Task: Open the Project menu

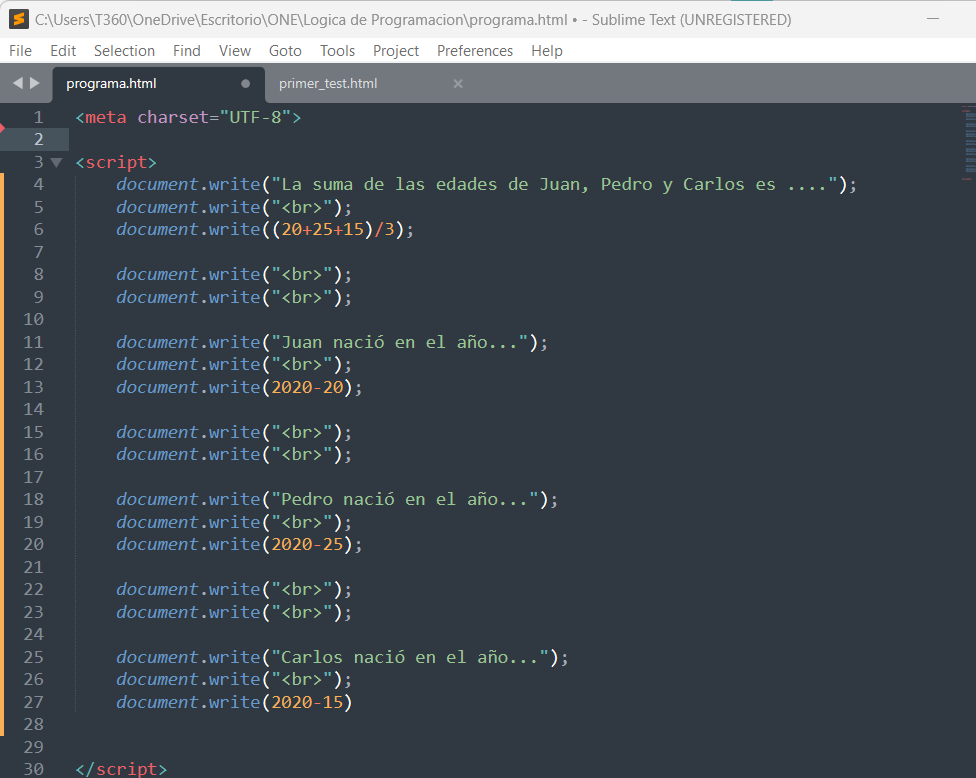Action: pos(396,51)
